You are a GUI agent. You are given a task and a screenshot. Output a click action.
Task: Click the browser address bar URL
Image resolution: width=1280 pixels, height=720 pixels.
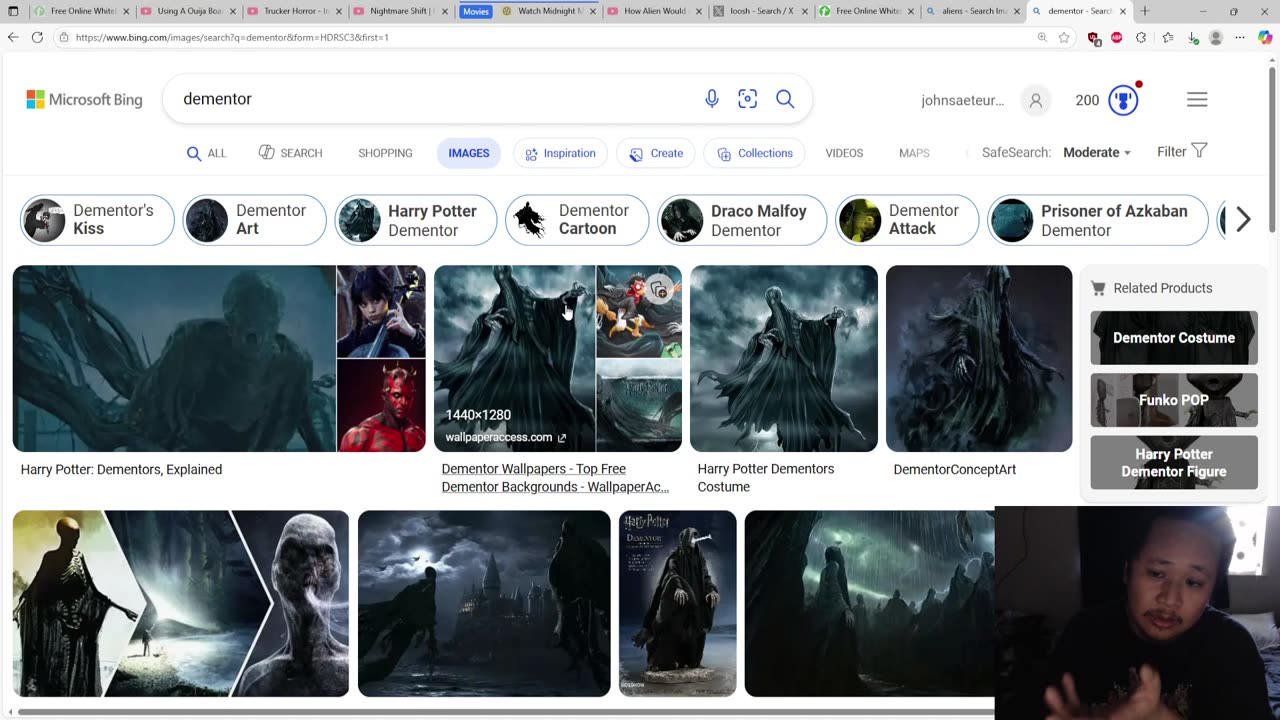[232, 37]
